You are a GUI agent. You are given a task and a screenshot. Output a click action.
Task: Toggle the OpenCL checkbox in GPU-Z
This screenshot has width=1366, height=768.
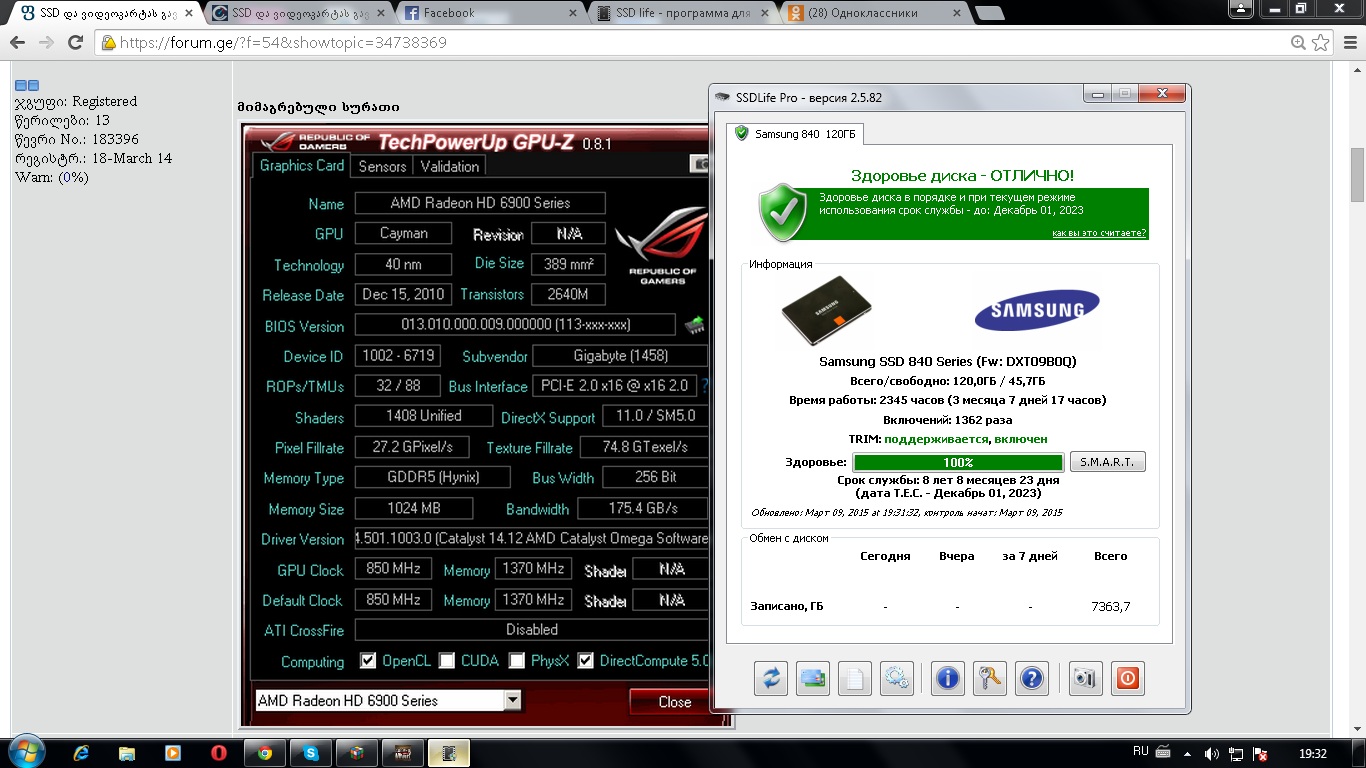[368, 661]
